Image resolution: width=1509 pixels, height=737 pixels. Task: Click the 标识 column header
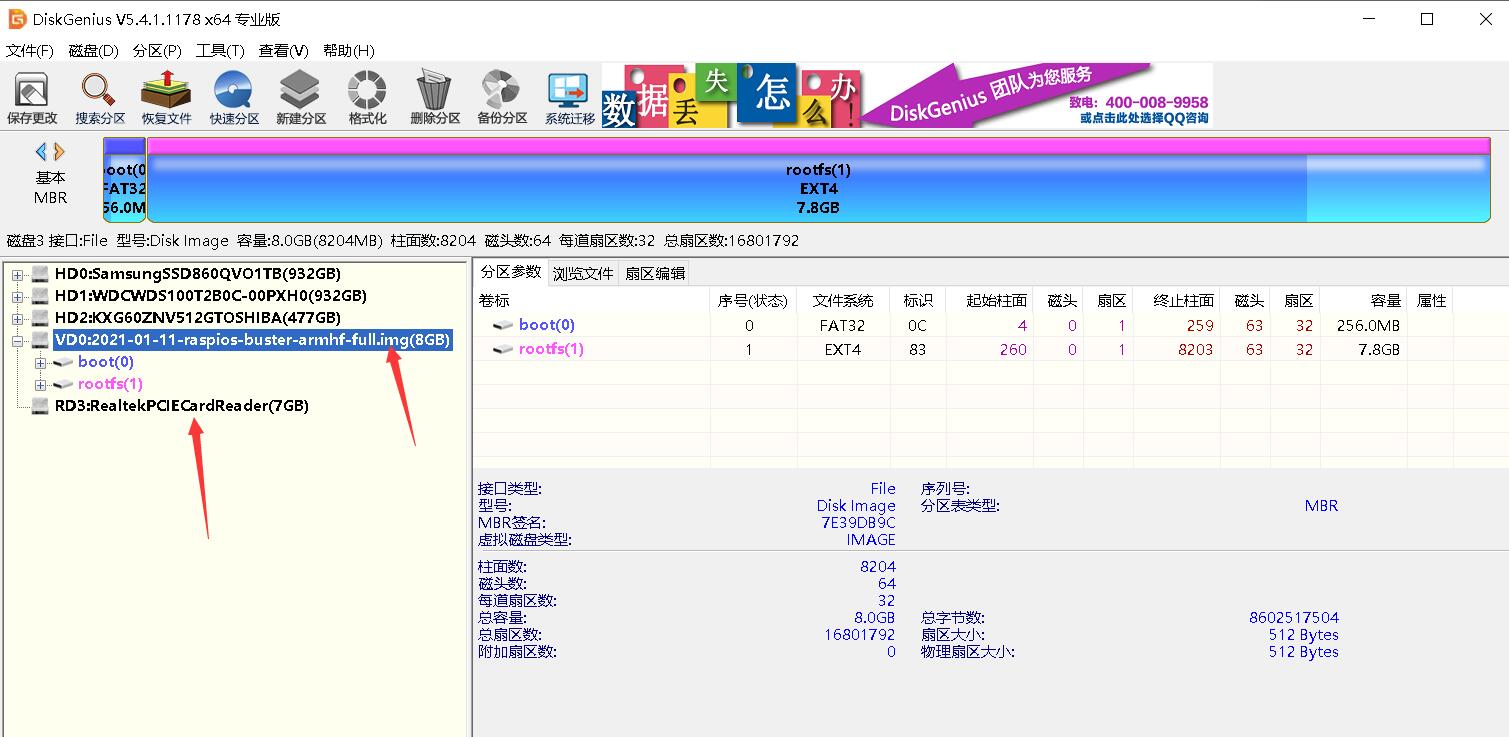pos(917,300)
